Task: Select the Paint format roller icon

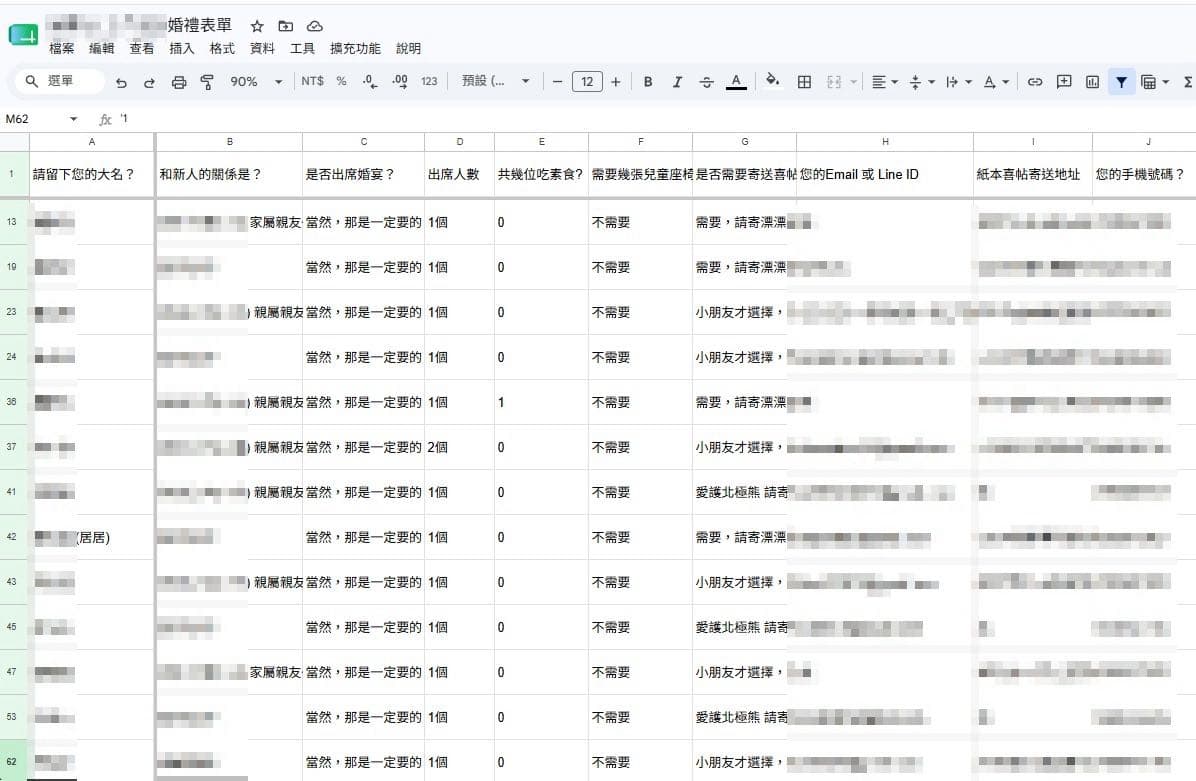Action: [207, 82]
